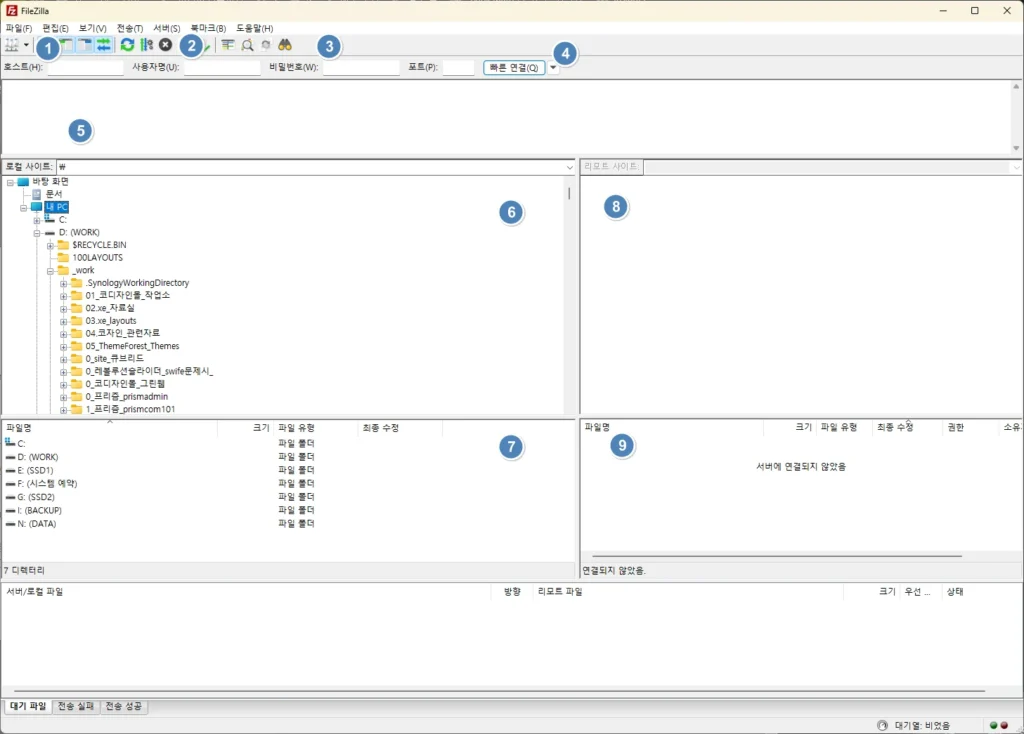The height and width of the screenshot is (734, 1024).
Task: Sort local files by 최종 수정 column
Action: pos(400,428)
